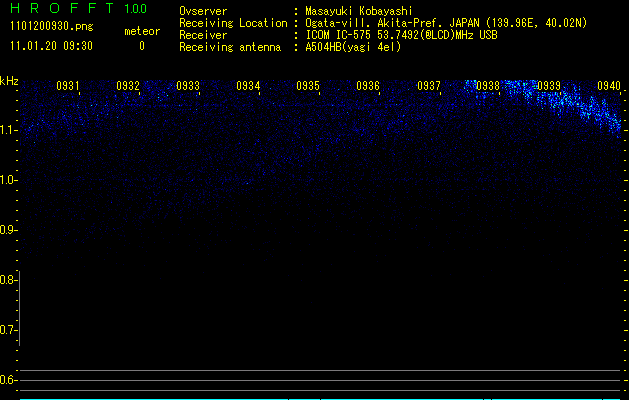This screenshot has width=629, height=400.
Task: Click the 1.0.0 version number
Action: (x=136, y=9)
